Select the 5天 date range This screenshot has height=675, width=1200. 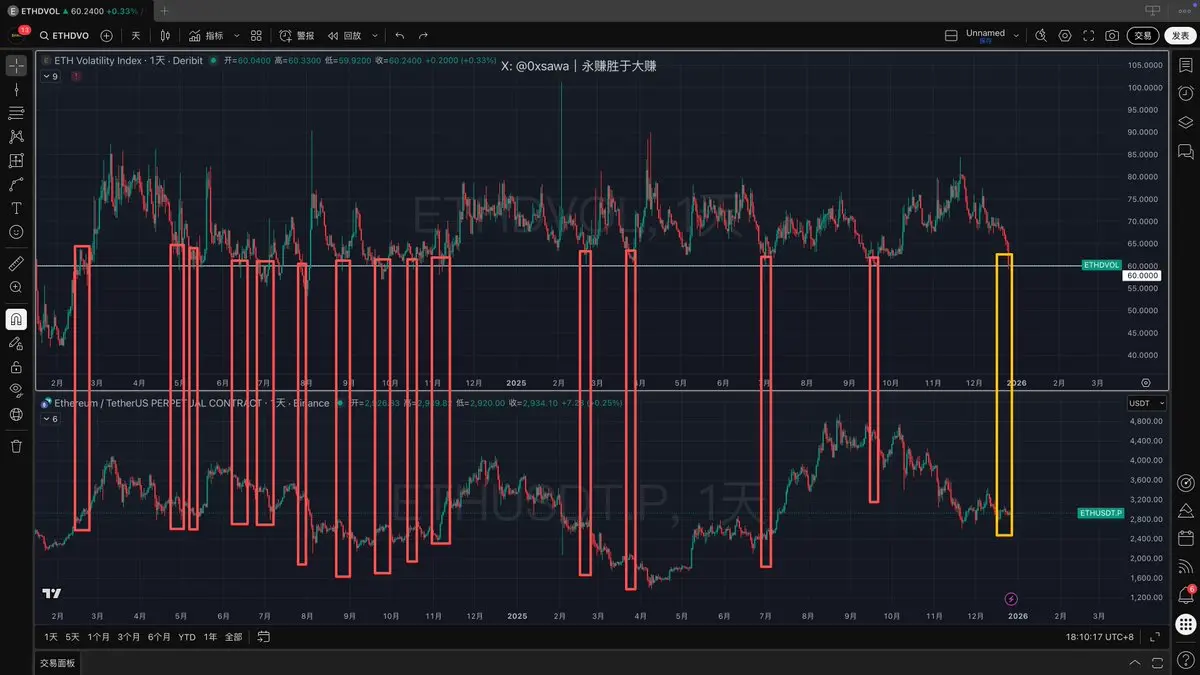coord(72,636)
